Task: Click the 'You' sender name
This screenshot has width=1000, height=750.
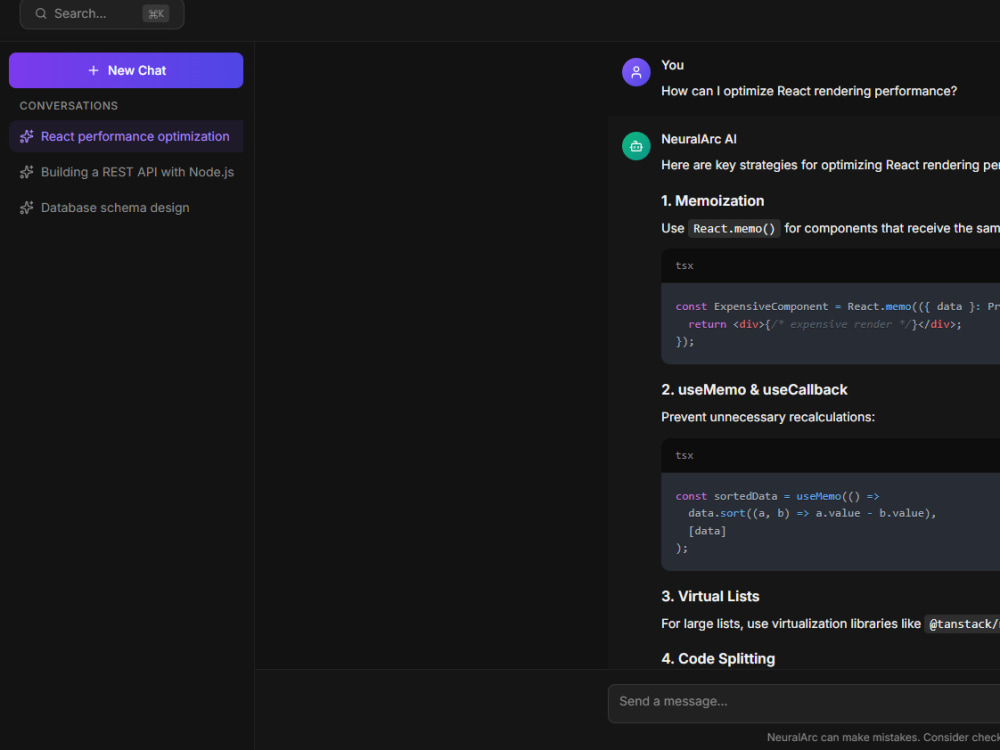Action: (x=672, y=65)
